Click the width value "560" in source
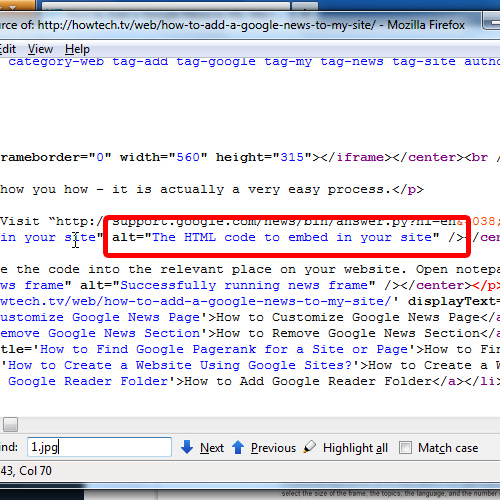Viewport: 500px width, 500px height. (188, 157)
